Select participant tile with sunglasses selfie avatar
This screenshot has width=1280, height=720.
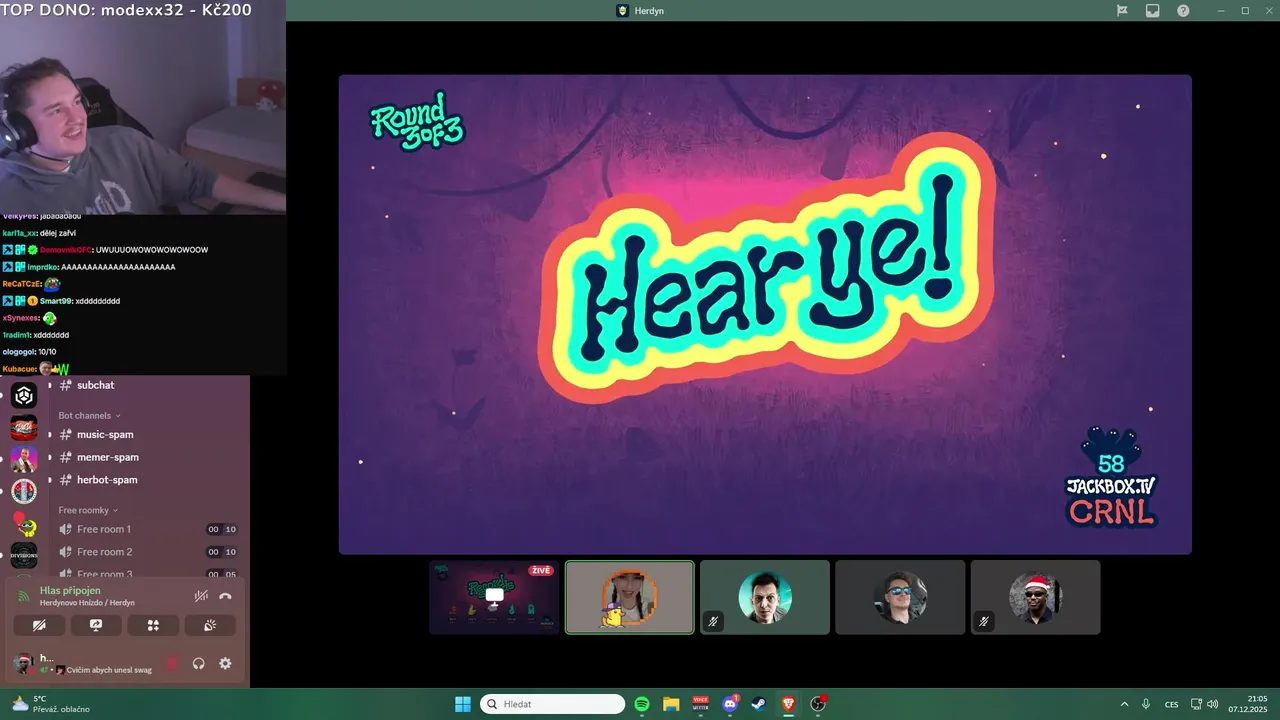click(900, 597)
